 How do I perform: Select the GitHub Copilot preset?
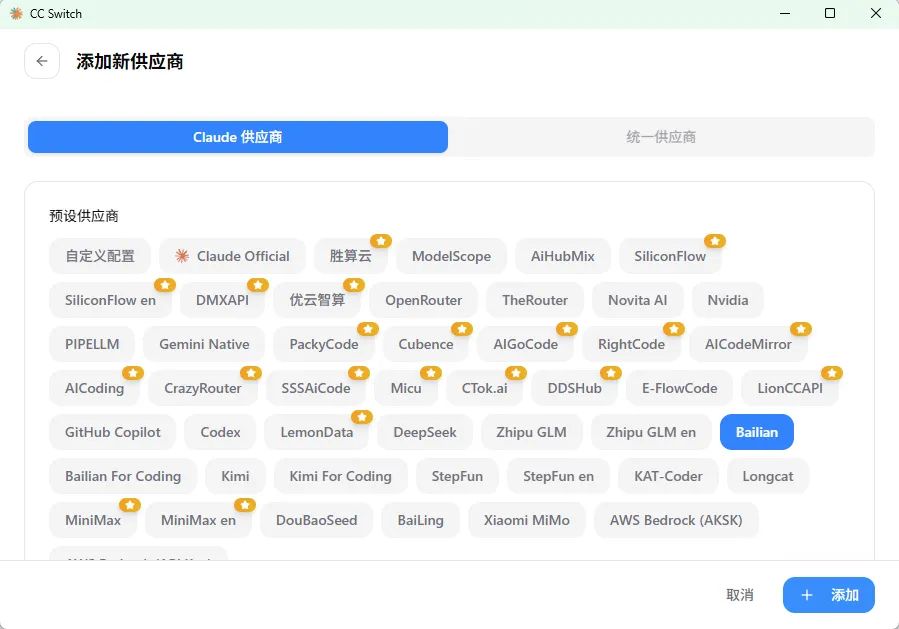pyautogui.click(x=113, y=432)
